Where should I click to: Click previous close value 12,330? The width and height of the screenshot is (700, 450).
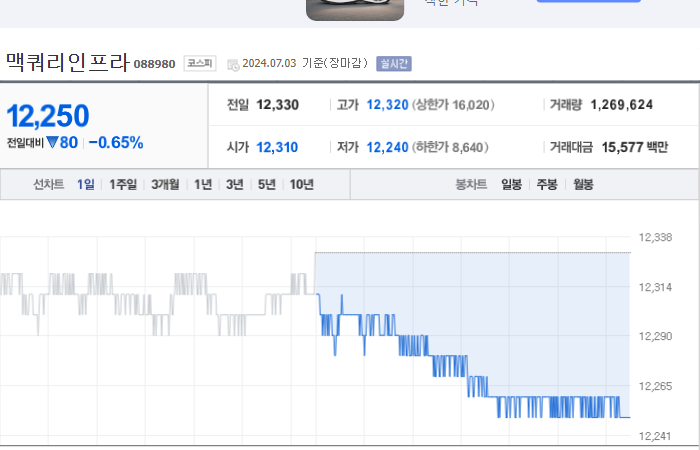(x=278, y=105)
